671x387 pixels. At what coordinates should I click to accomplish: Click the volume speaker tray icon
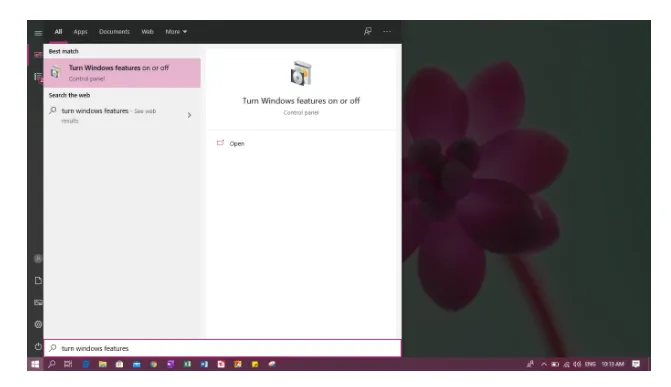pyautogui.click(x=577, y=364)
